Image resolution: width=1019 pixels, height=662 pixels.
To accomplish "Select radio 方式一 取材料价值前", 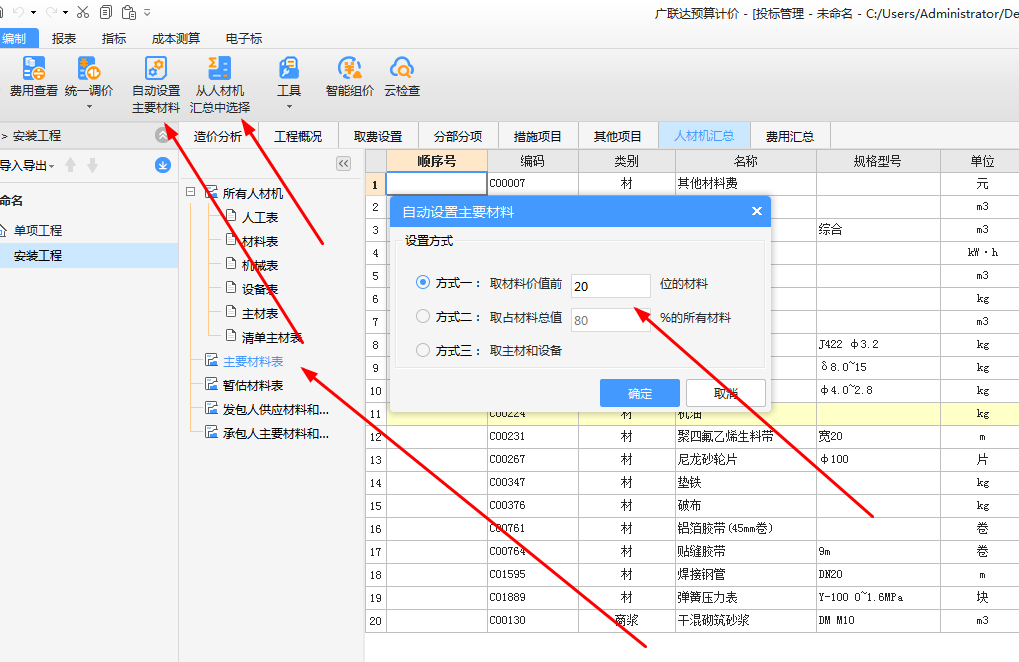I will click(423, 283).
